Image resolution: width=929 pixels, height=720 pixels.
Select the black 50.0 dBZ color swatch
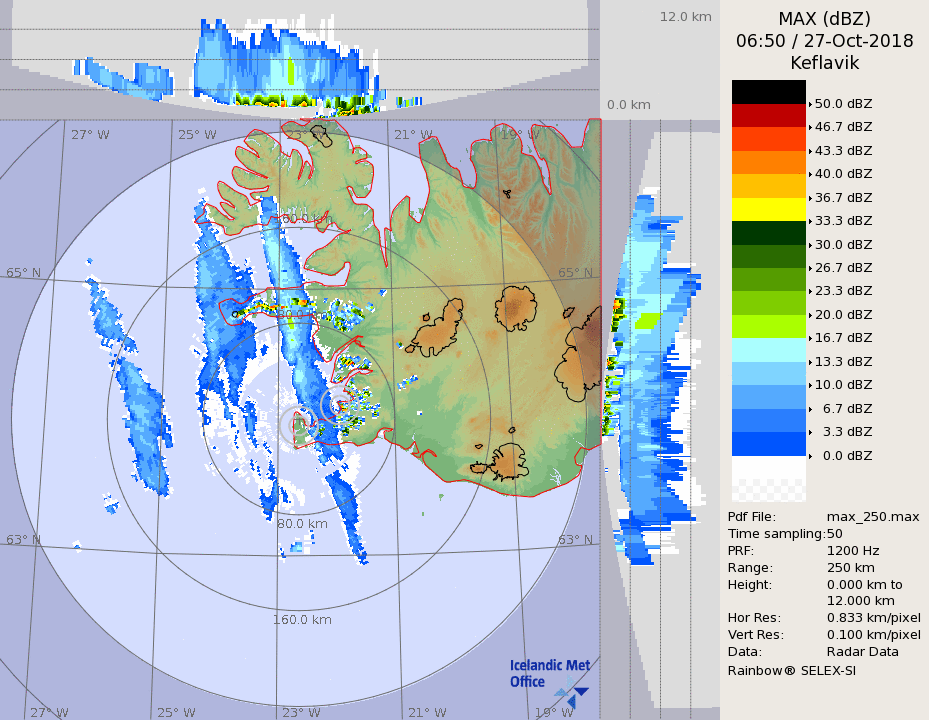[768, 92]
